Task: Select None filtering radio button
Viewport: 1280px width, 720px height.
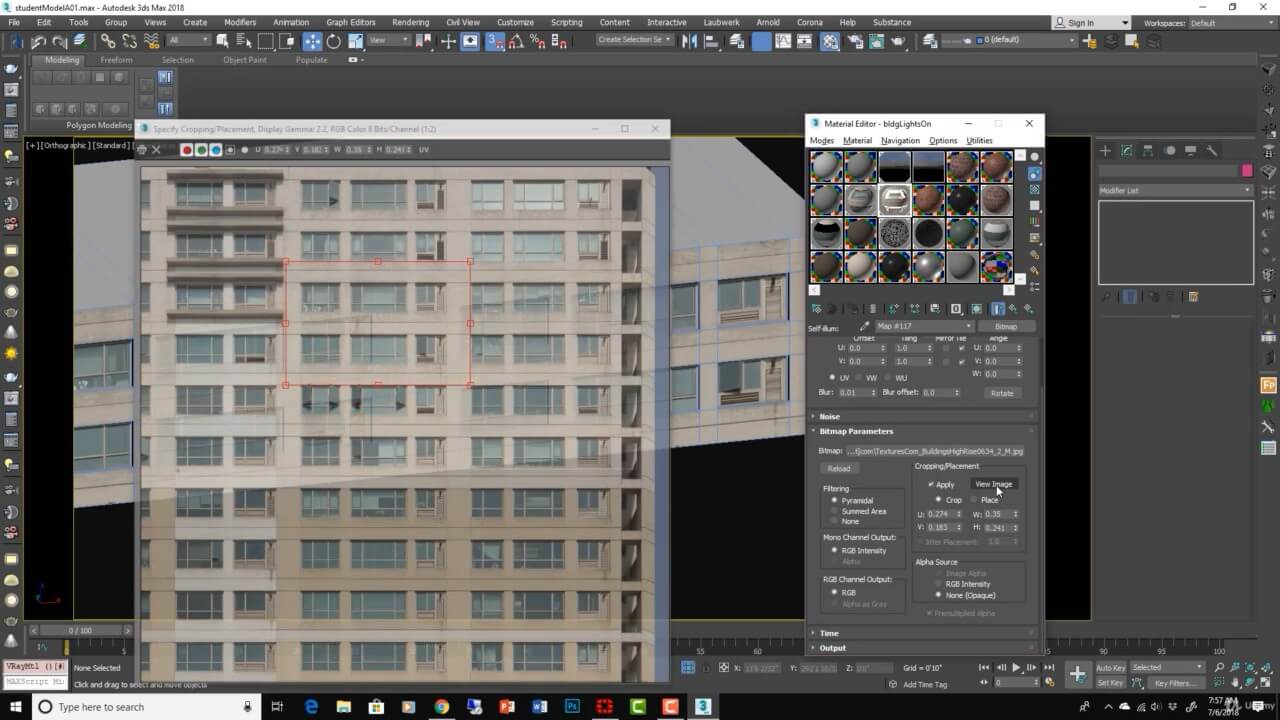Action: pyautogui.click(x=834, y=521)
